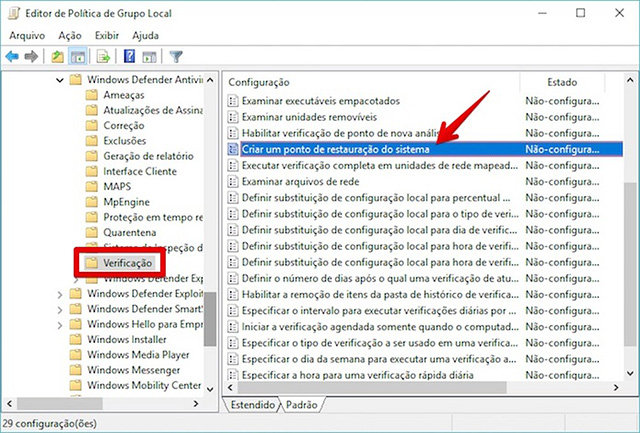Click policy icon beside Examinar arquivos de rede
Screen dimensions: 640x433
click(x=233, y=182)
